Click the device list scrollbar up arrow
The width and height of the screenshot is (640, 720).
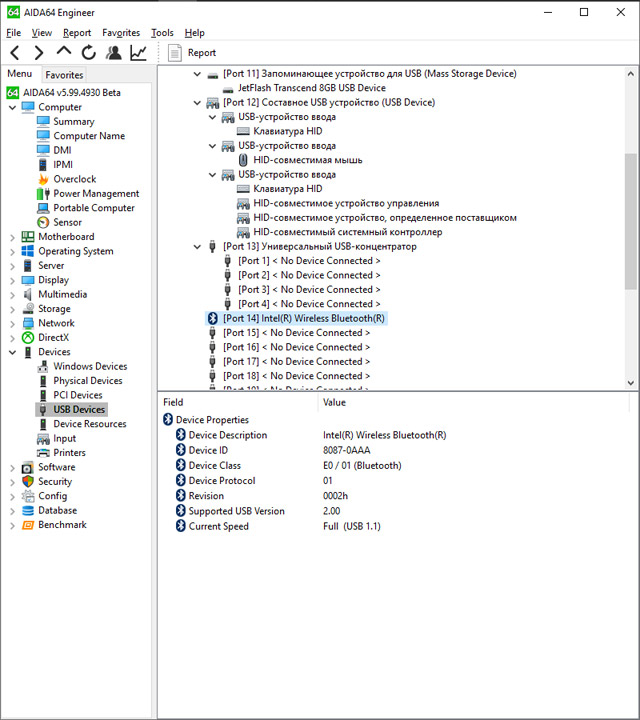coord(631,73)
